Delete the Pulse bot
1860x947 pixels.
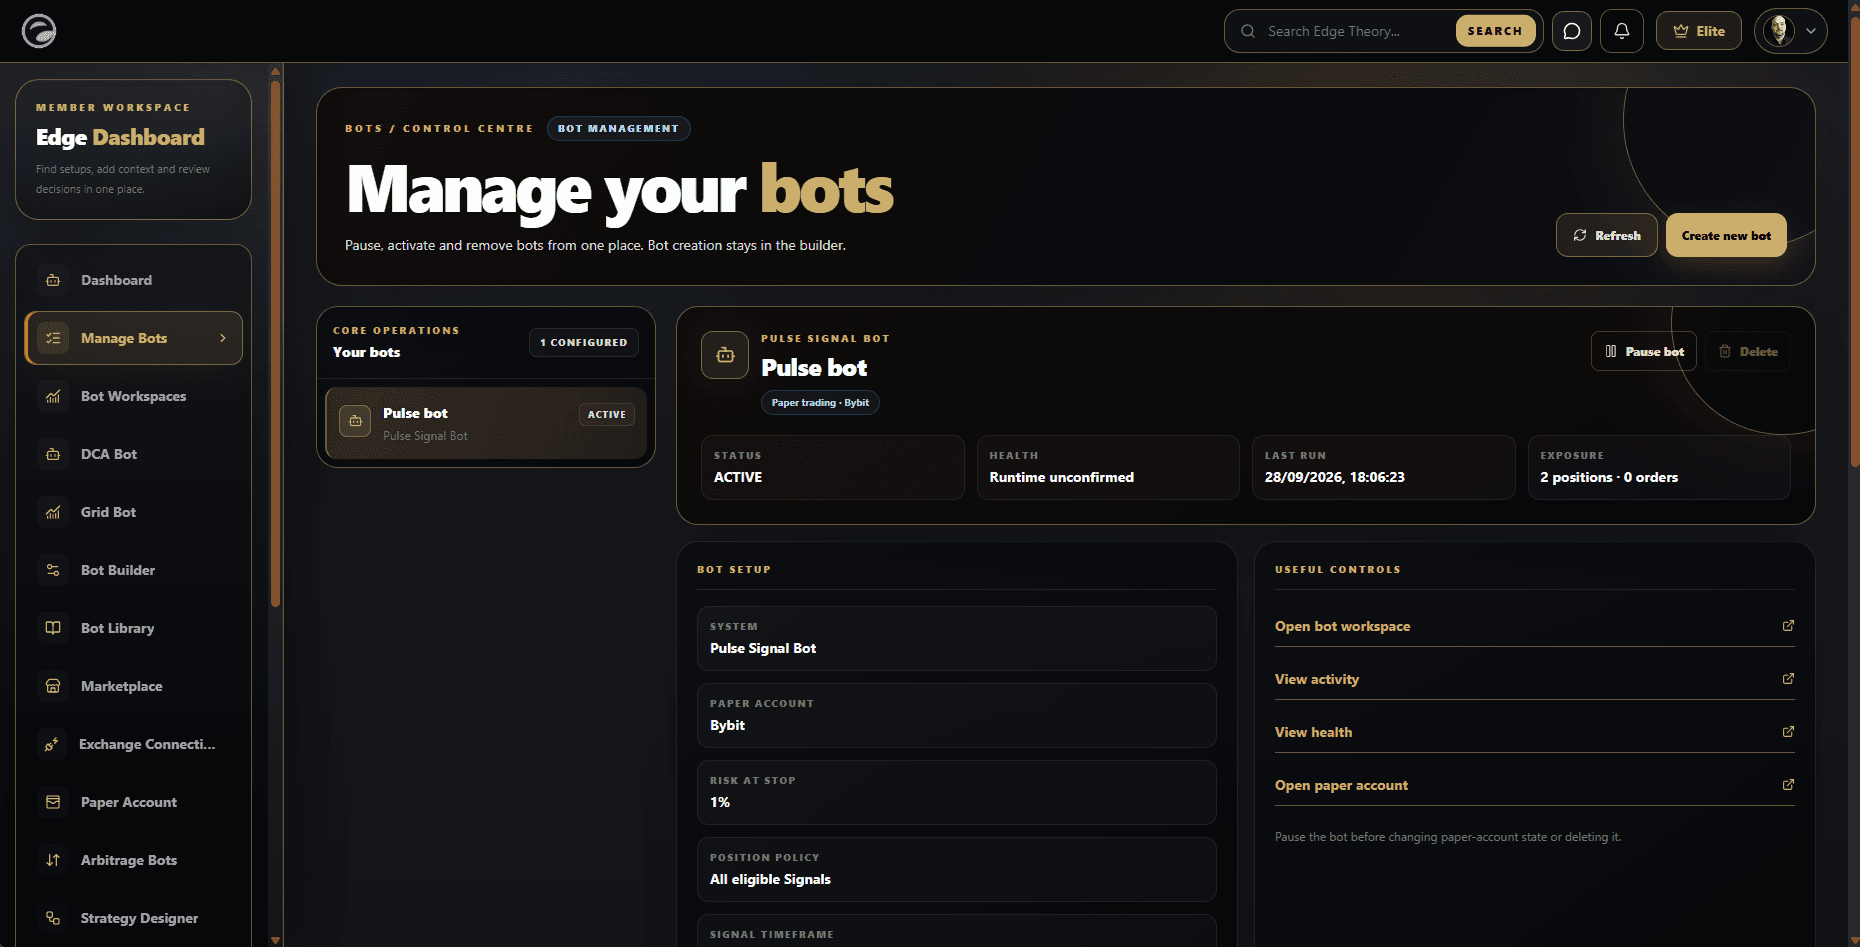click(1748, 351)
